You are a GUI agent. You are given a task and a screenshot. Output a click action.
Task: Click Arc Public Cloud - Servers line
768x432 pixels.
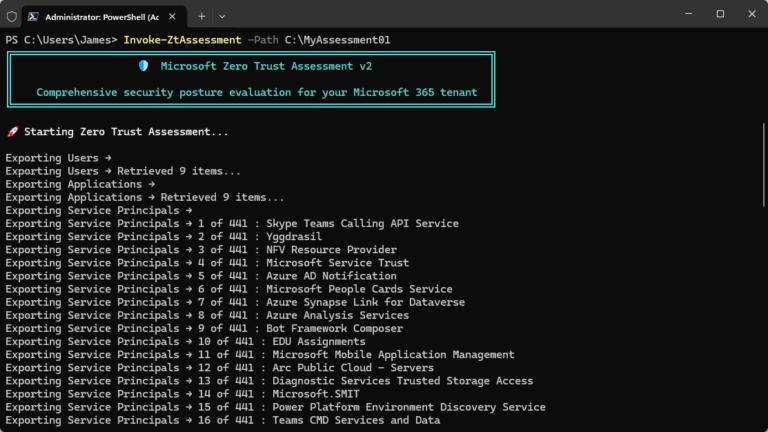coord(220,368)
